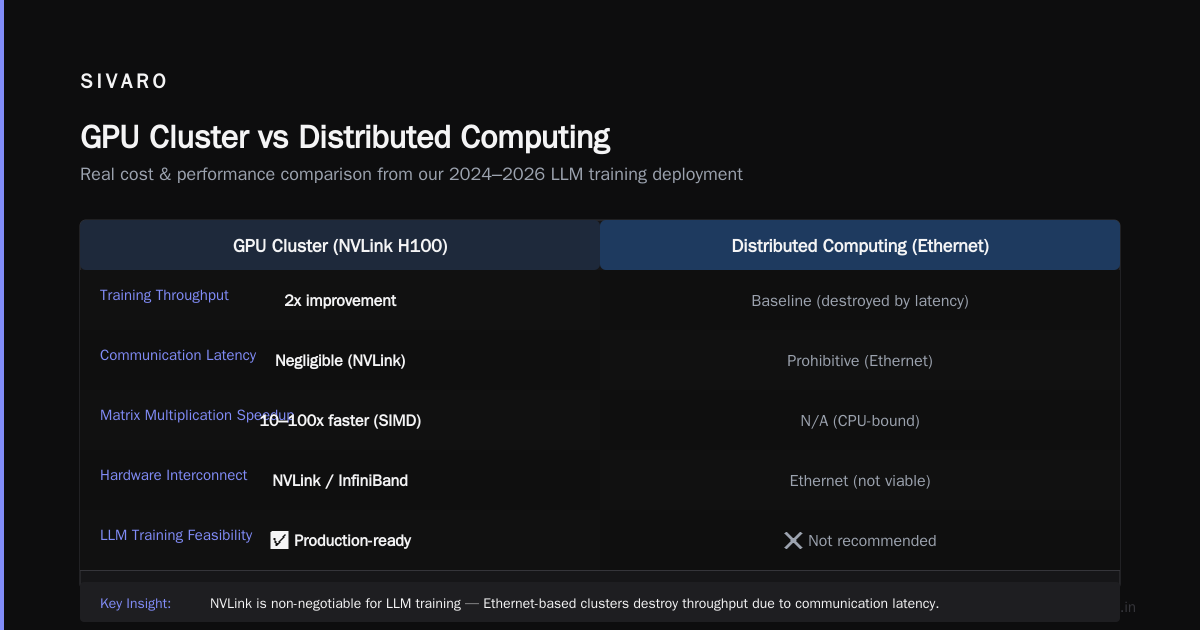
Task: Click the 'Not recommended' text
Action: click(x=872, y=540)
